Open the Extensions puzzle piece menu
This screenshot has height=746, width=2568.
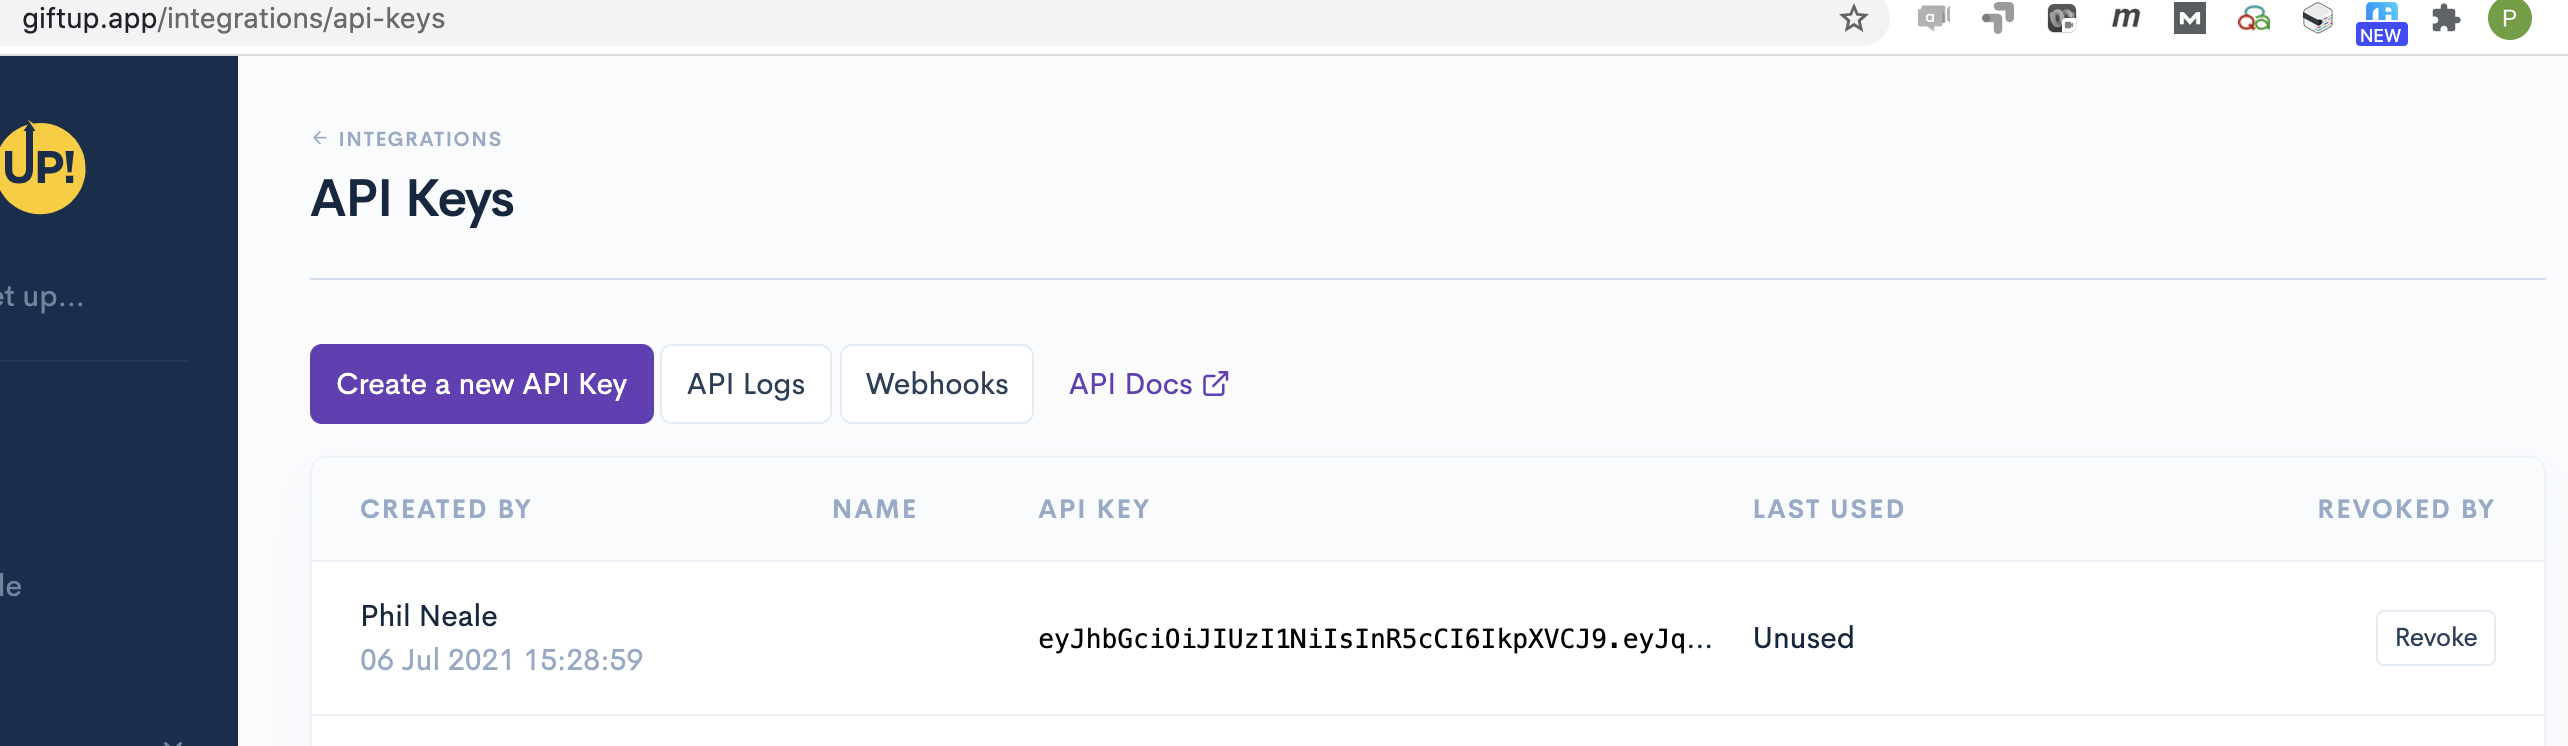(x=2445, y=18)
